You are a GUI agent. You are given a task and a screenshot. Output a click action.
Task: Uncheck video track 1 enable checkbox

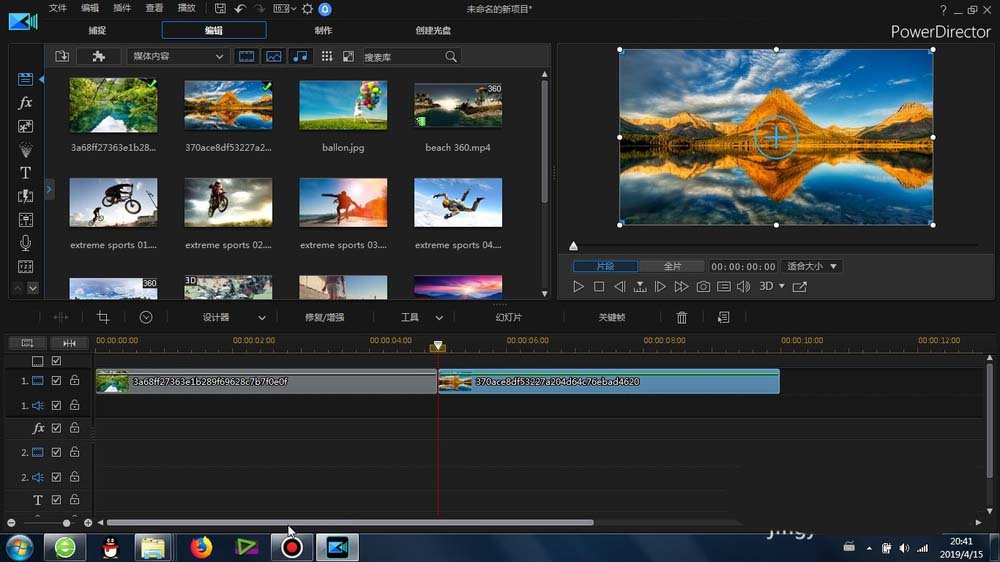point(57,381)
